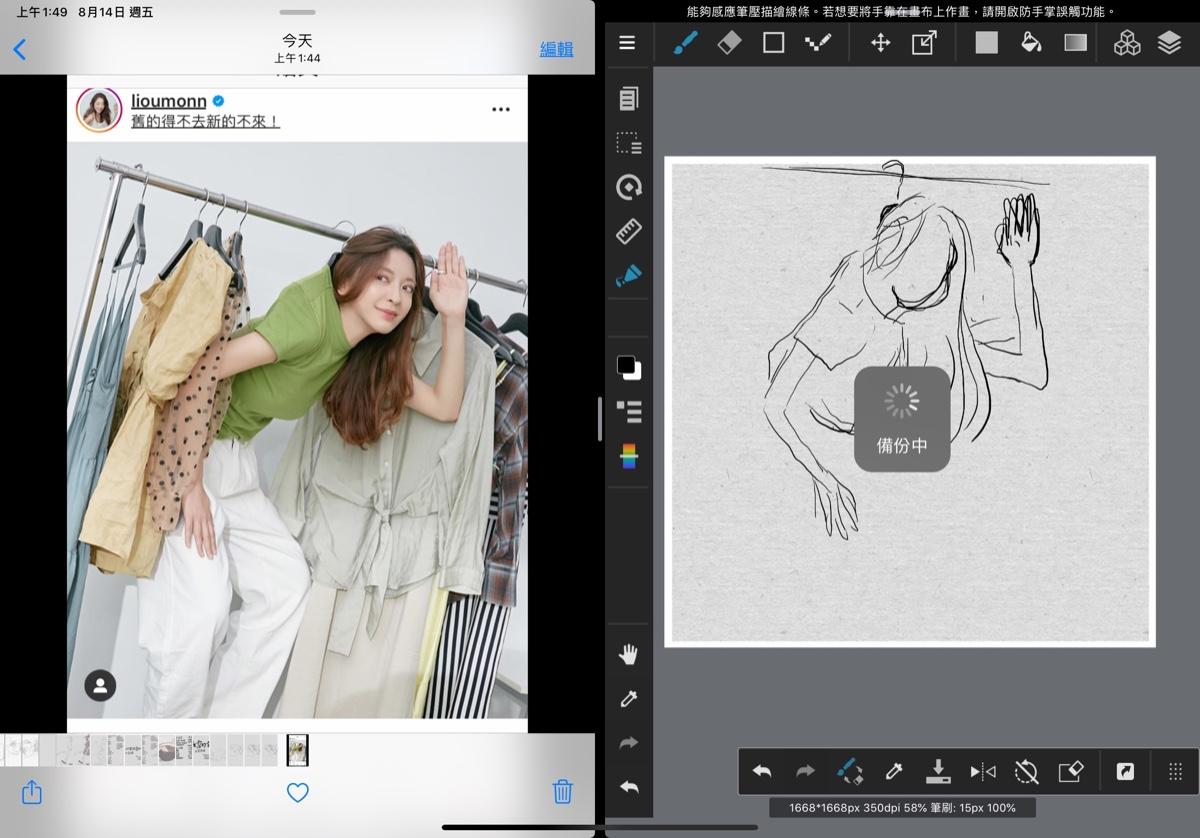Viewport: 1200px width, 838px height.
Task: Open the black/white foreground color swatch
Action: 629,367
